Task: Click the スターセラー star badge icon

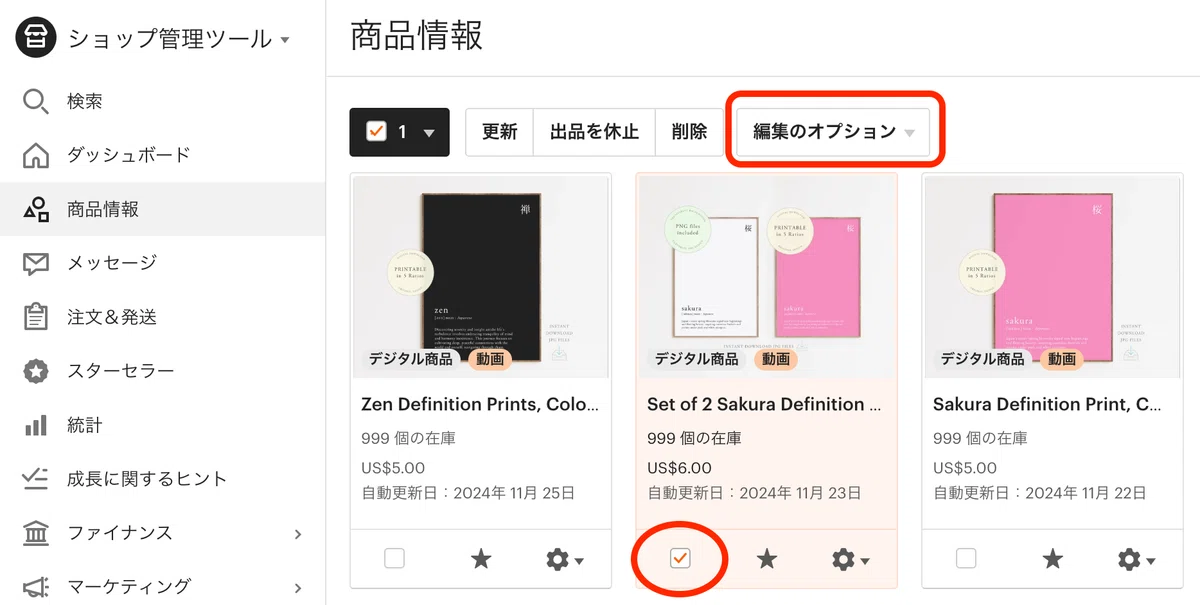Action: [36, 371]
